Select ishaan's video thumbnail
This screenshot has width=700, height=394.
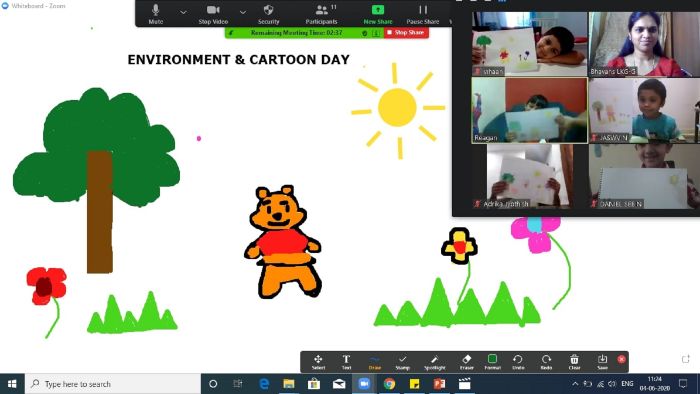click(530, 44)
